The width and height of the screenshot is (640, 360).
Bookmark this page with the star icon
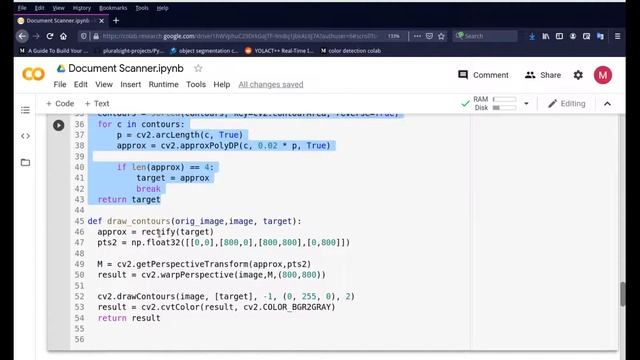[x=441, y=36]
